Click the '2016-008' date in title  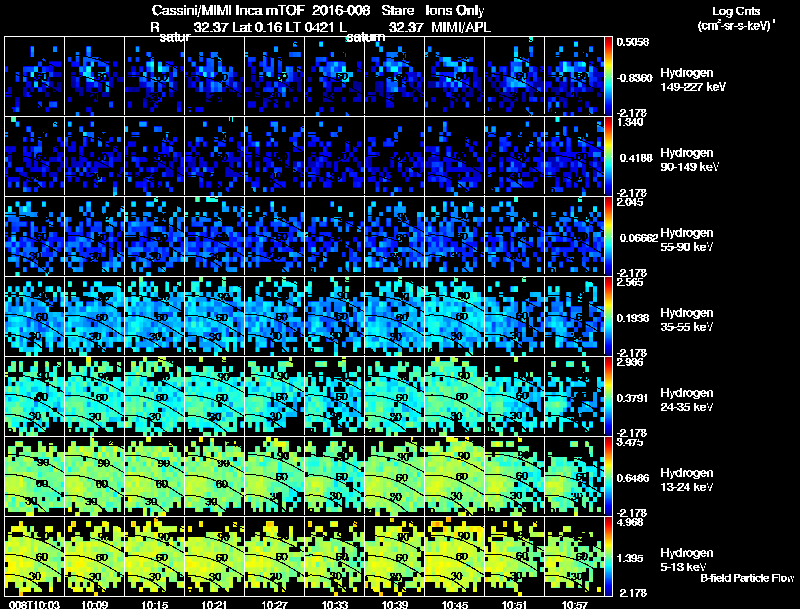341,10
